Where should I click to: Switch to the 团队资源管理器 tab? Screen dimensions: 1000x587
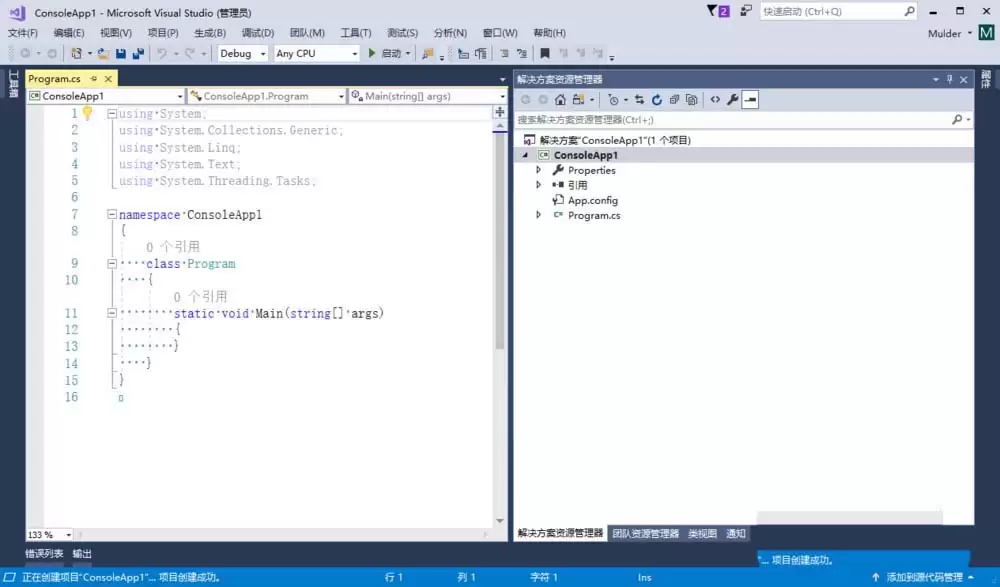648,533
